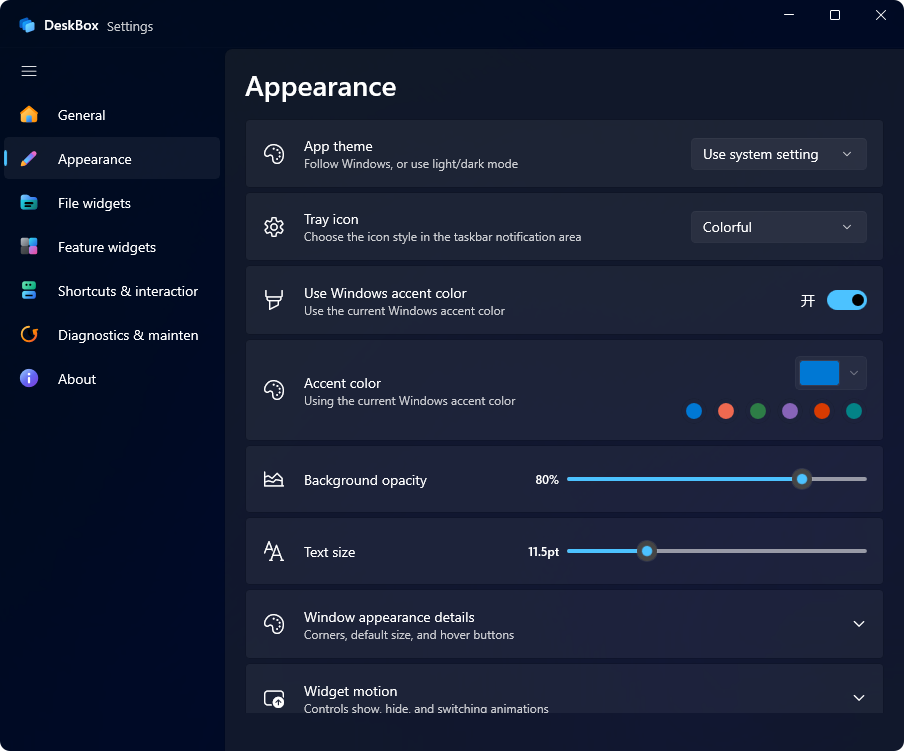Expand the Widget motion section
Image resolution: width=904 pixels, height=751 pixels.
click(x=858, y=698)
